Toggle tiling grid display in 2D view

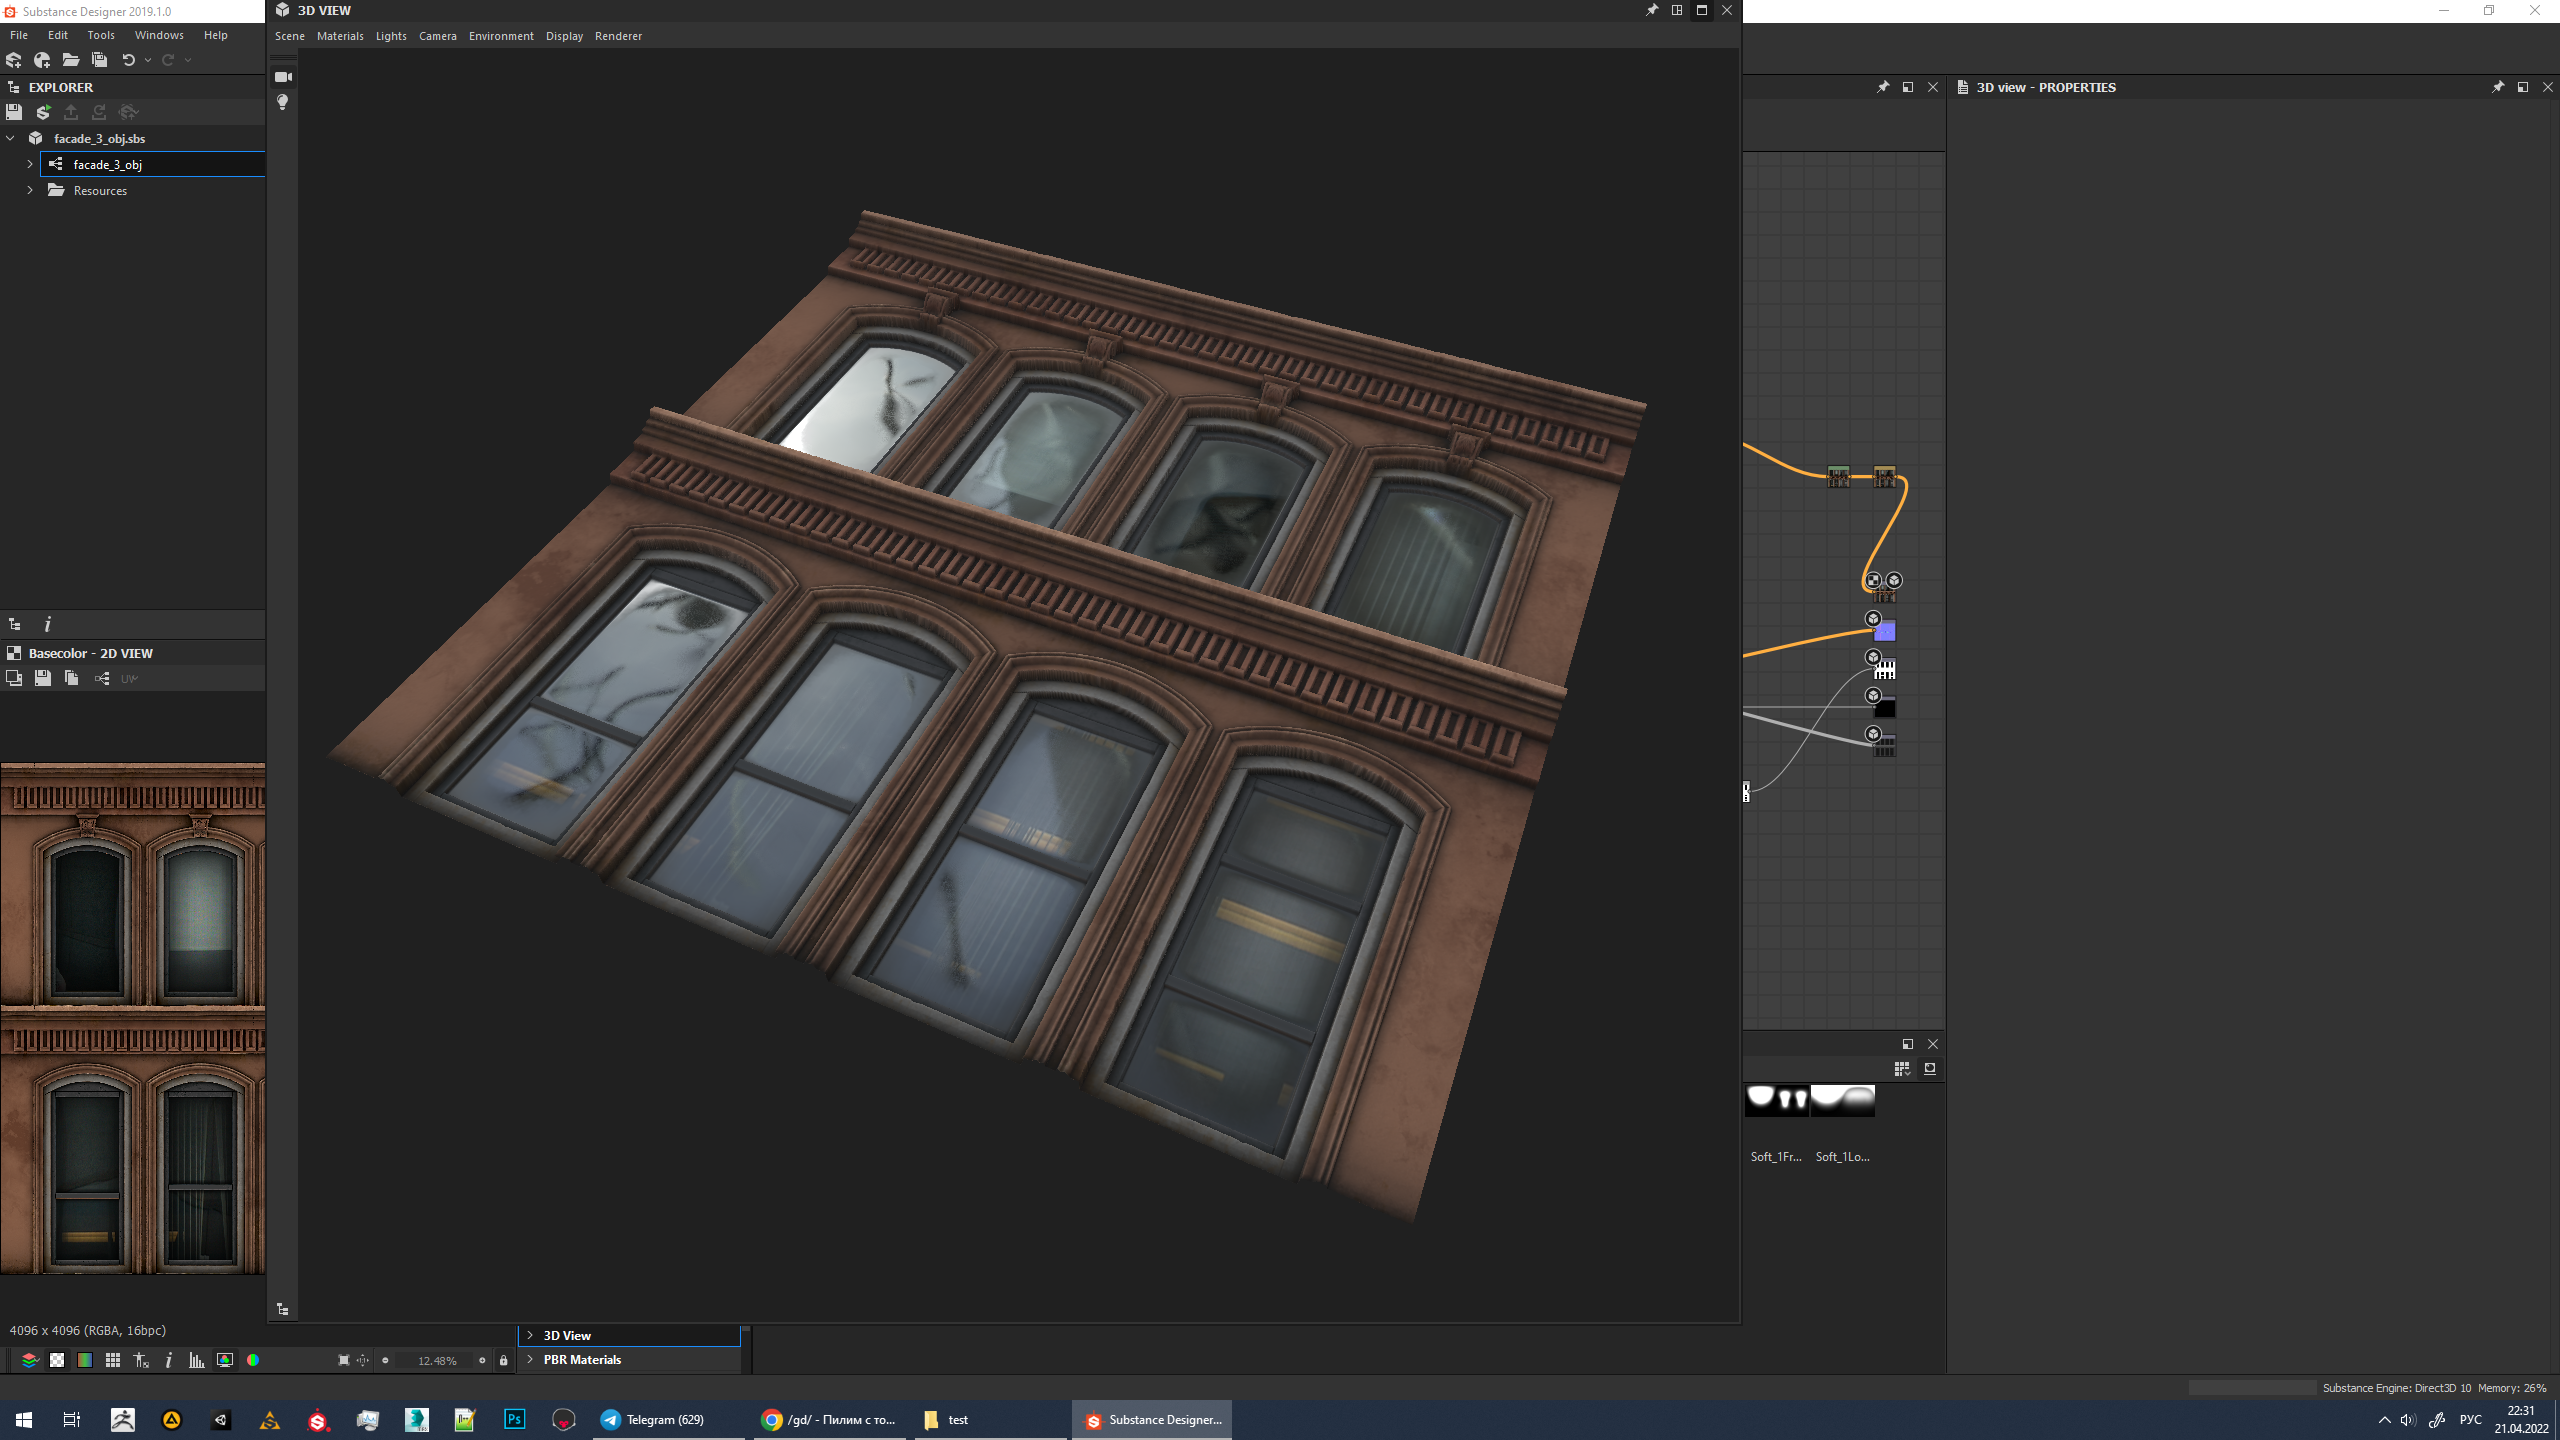pos(113,1360)
